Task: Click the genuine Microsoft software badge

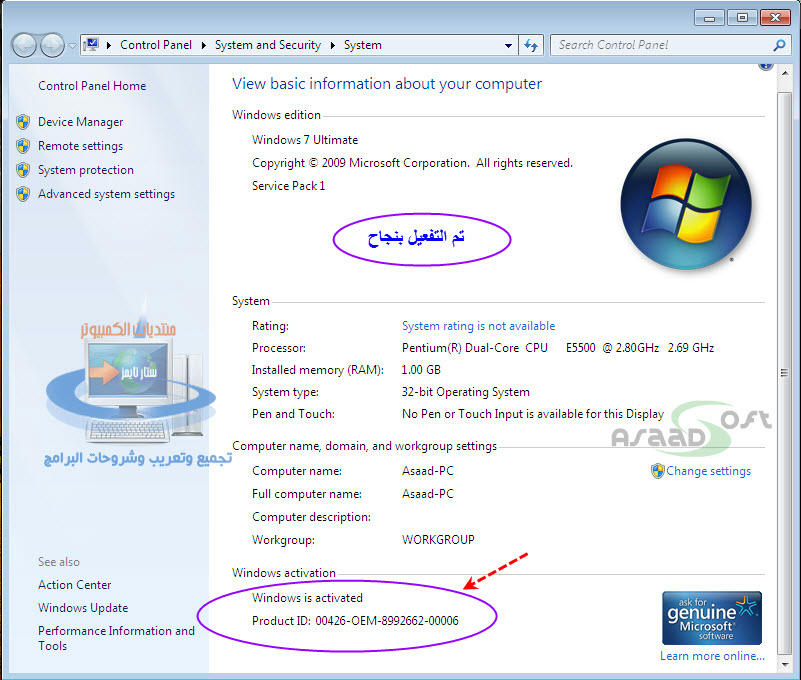Action: (x=711, y=617)
